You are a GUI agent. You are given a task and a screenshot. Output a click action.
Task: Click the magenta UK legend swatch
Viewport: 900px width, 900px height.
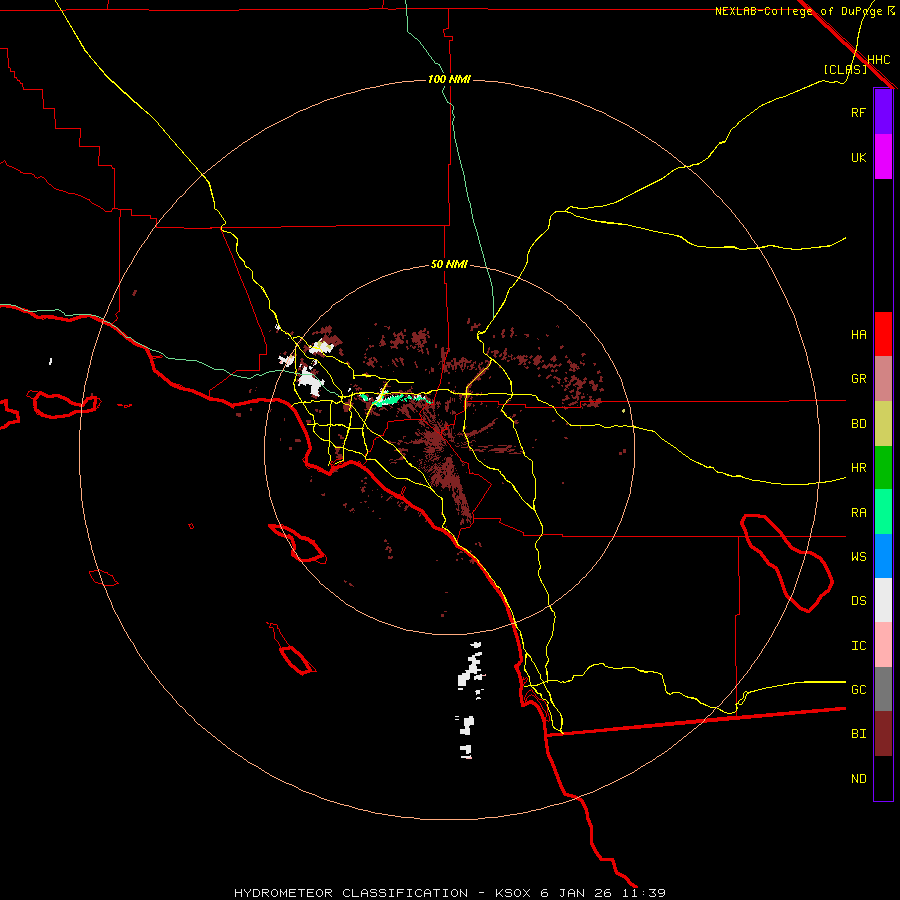[x=883, y=157]
